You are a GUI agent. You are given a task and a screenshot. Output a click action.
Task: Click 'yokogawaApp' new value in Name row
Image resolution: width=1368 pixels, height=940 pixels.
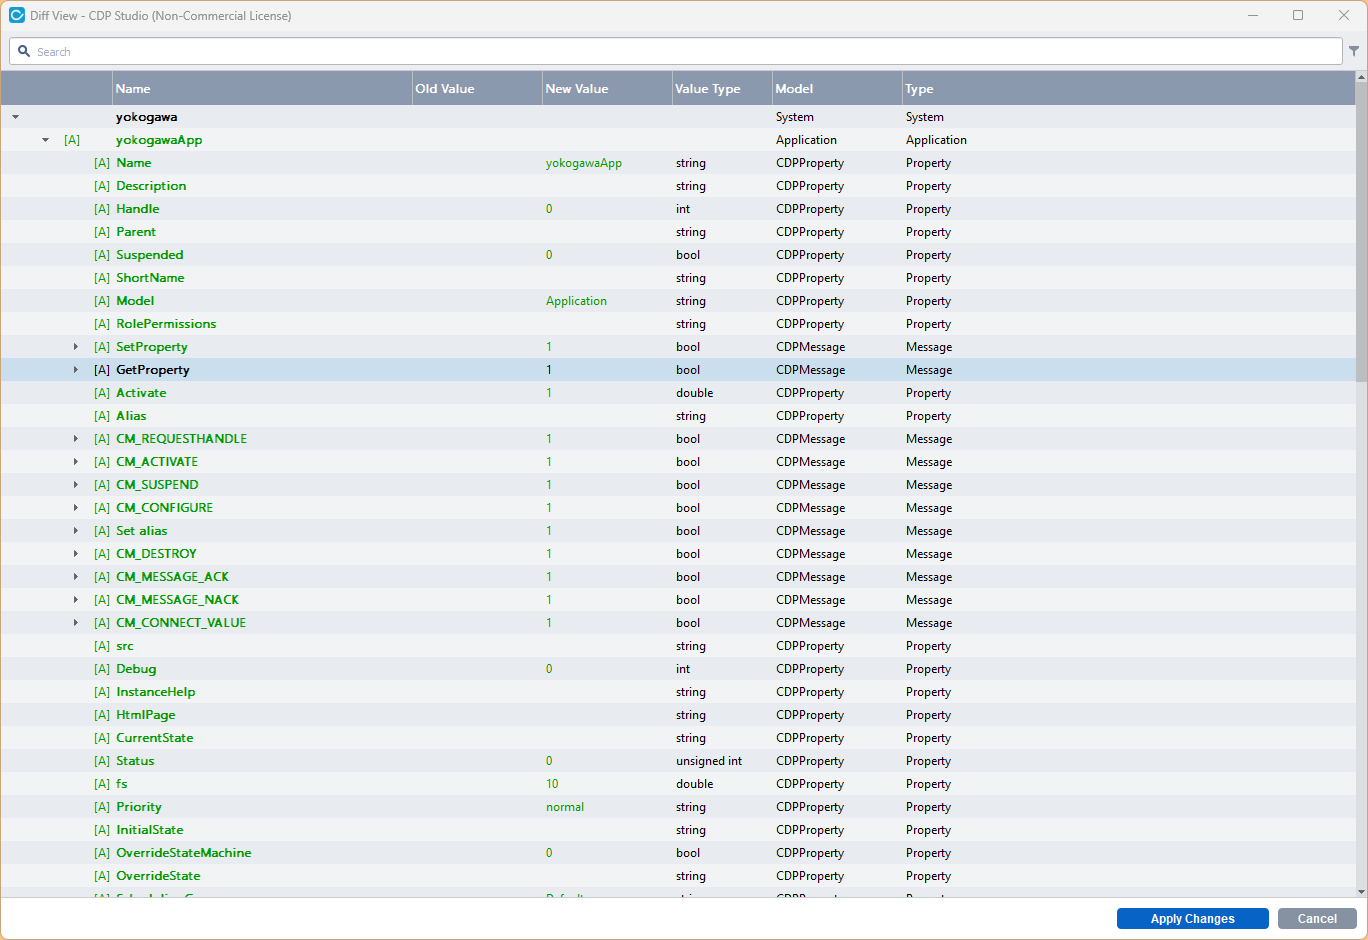pyautogui.click(x=584, y=163)
